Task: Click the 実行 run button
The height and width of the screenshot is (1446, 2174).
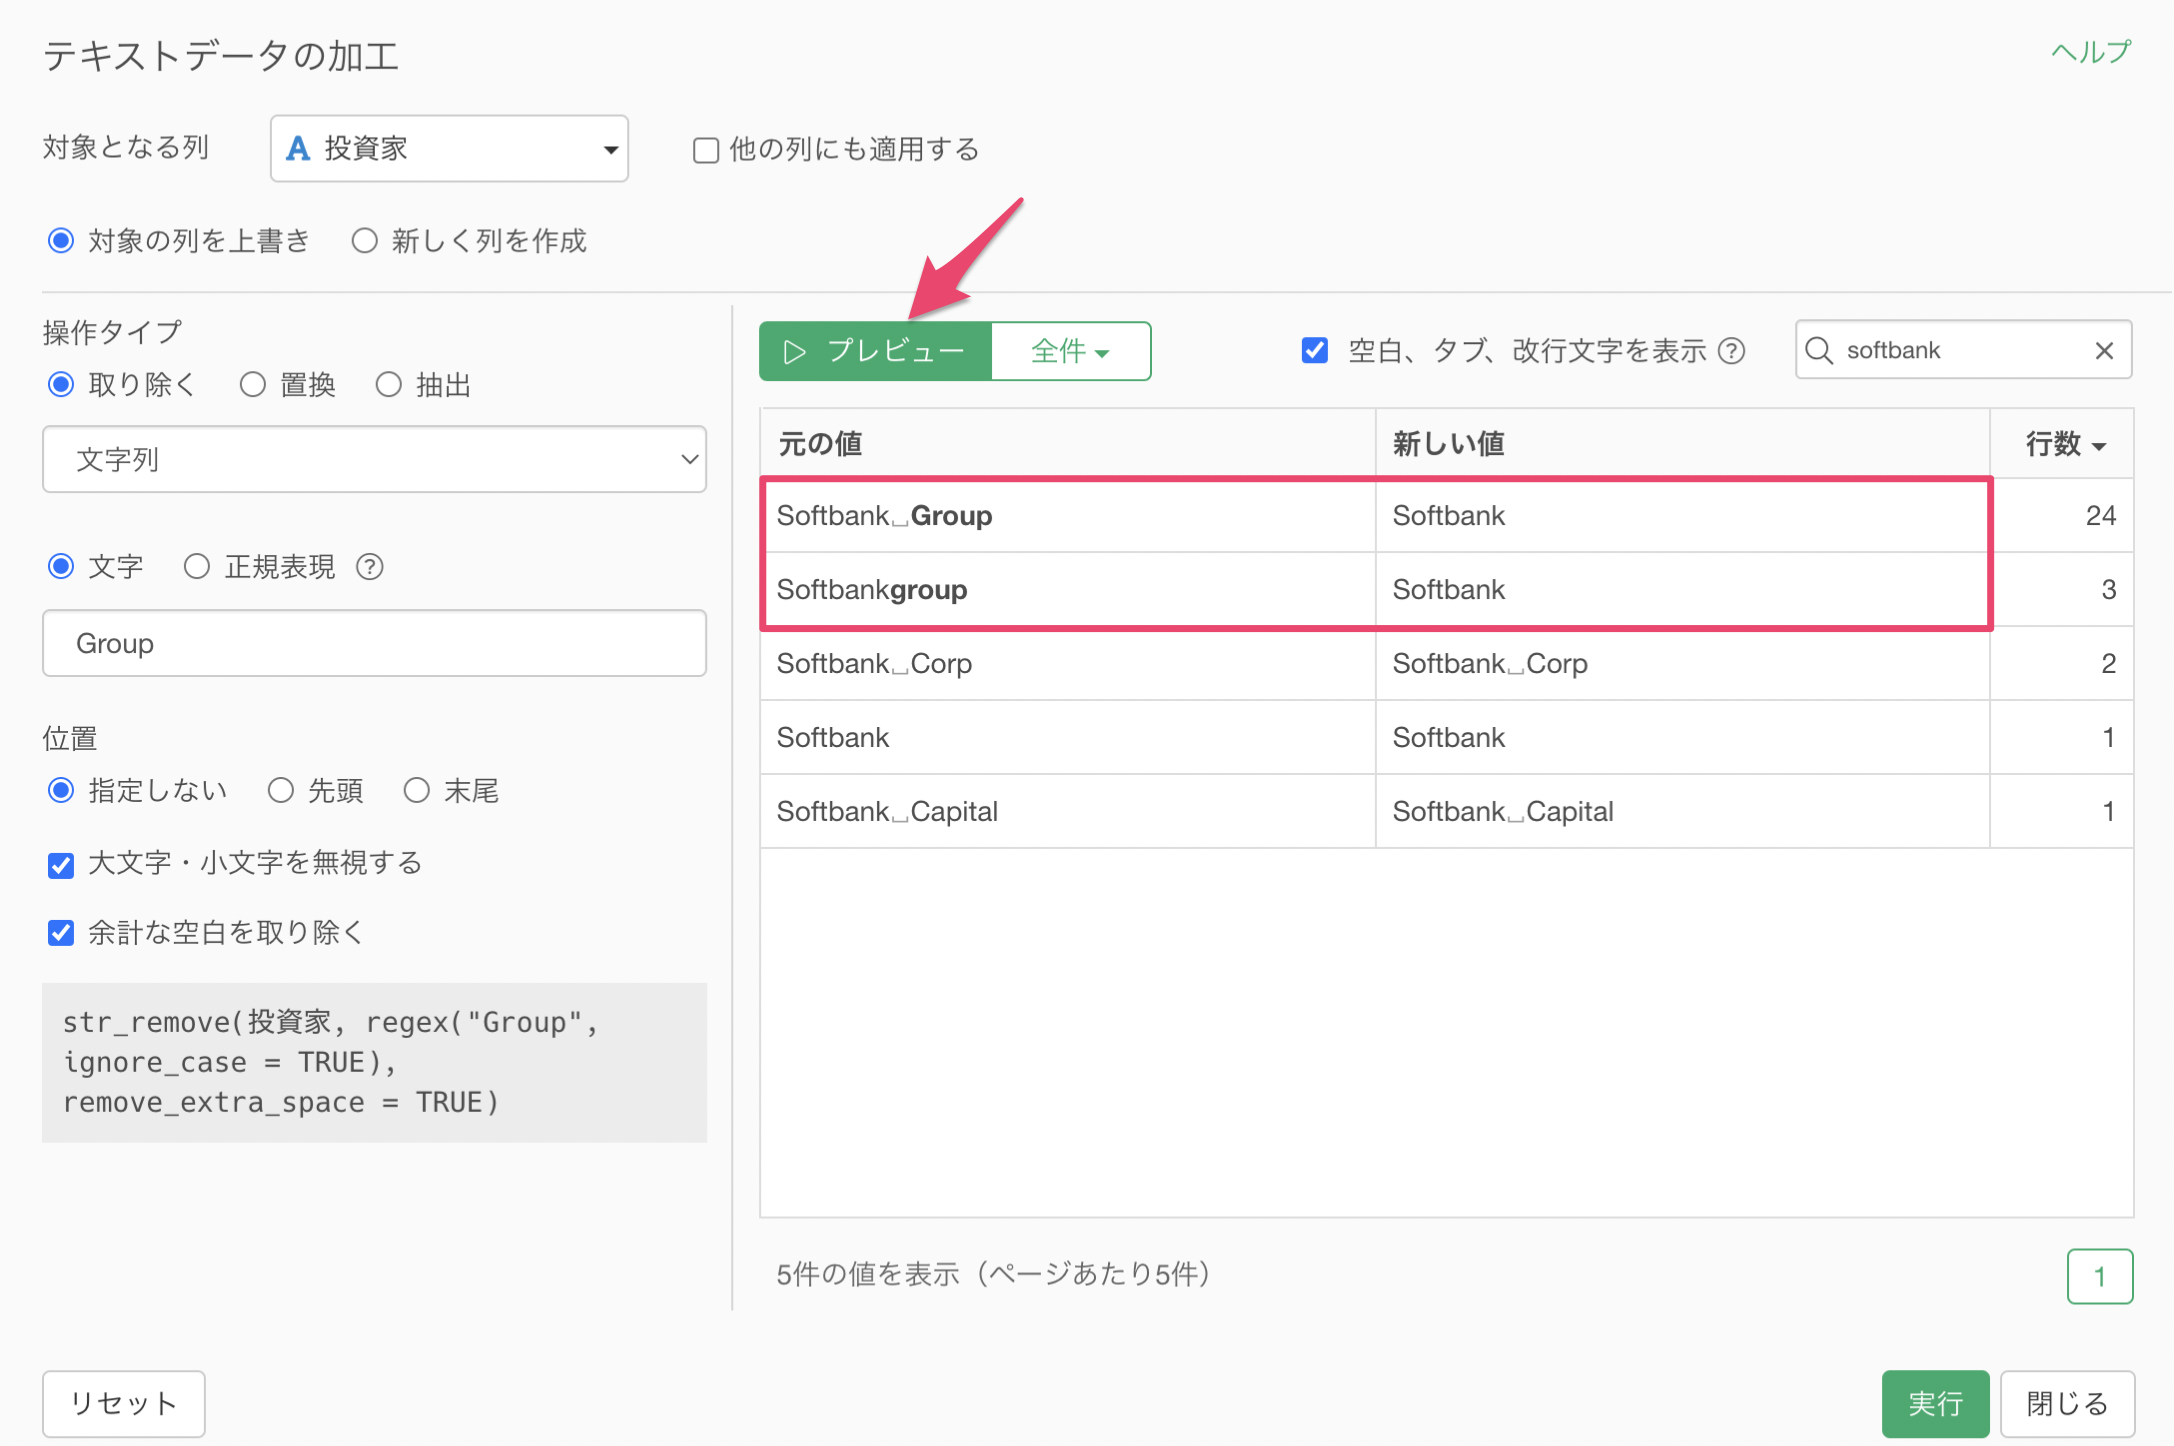Action: coord(1935,1404)
